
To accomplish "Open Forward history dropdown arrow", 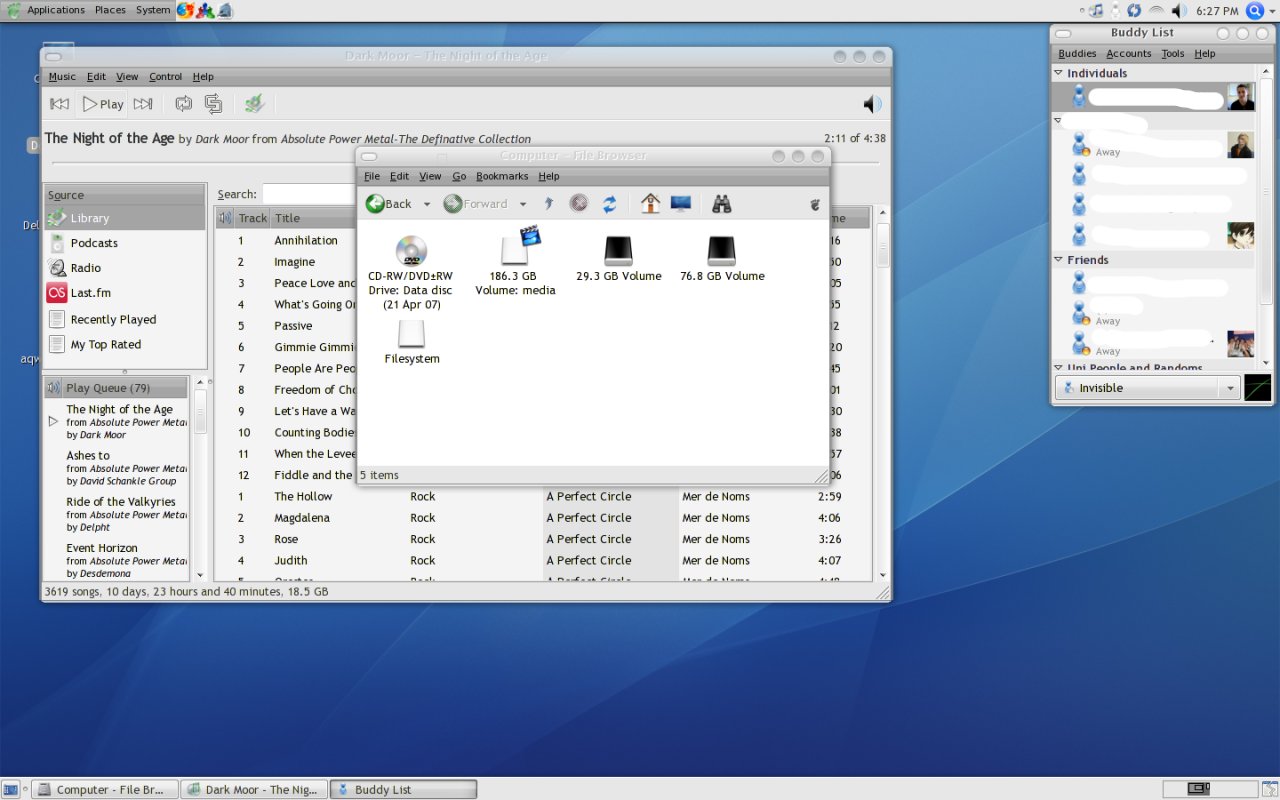I will click(523, 204).
